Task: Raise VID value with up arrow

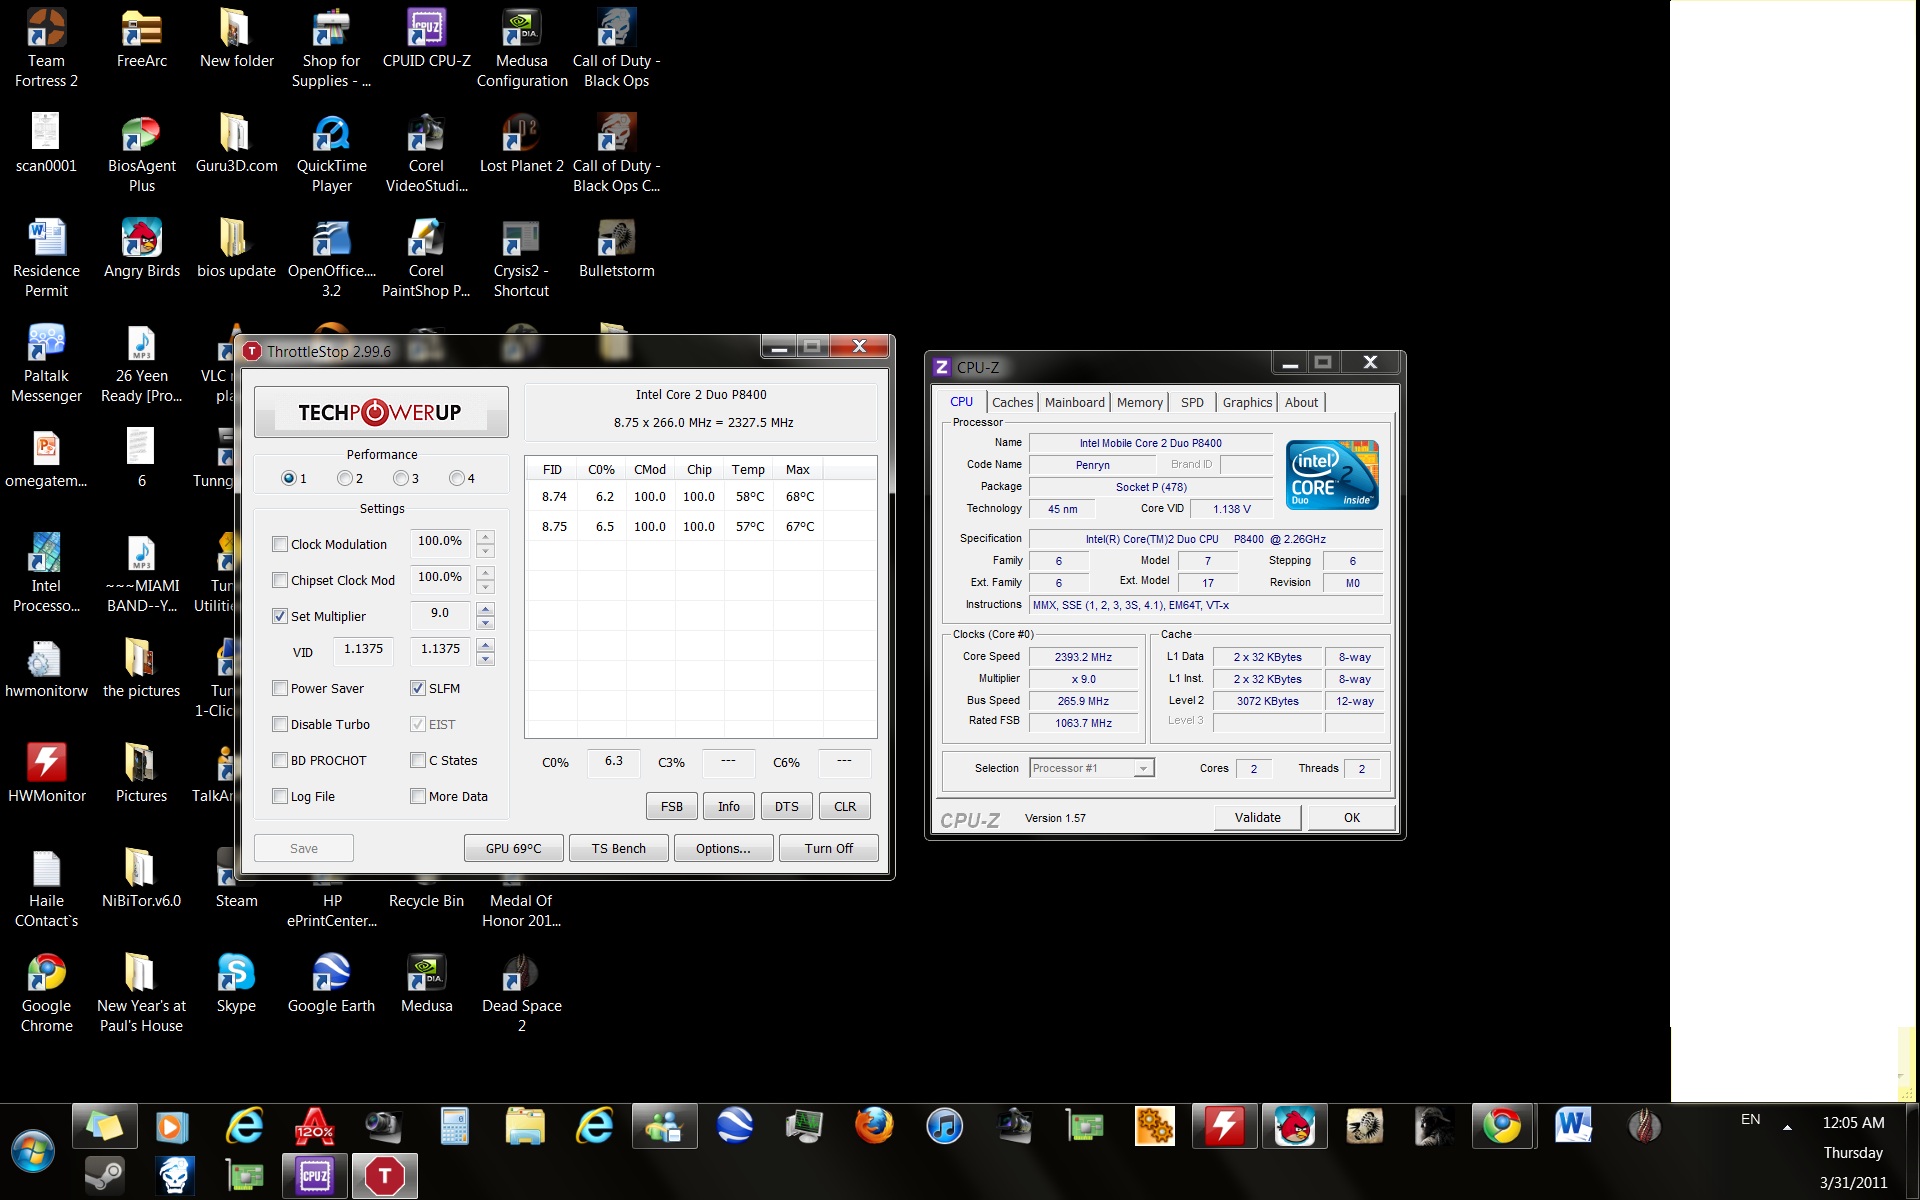Action: [486, 645]
